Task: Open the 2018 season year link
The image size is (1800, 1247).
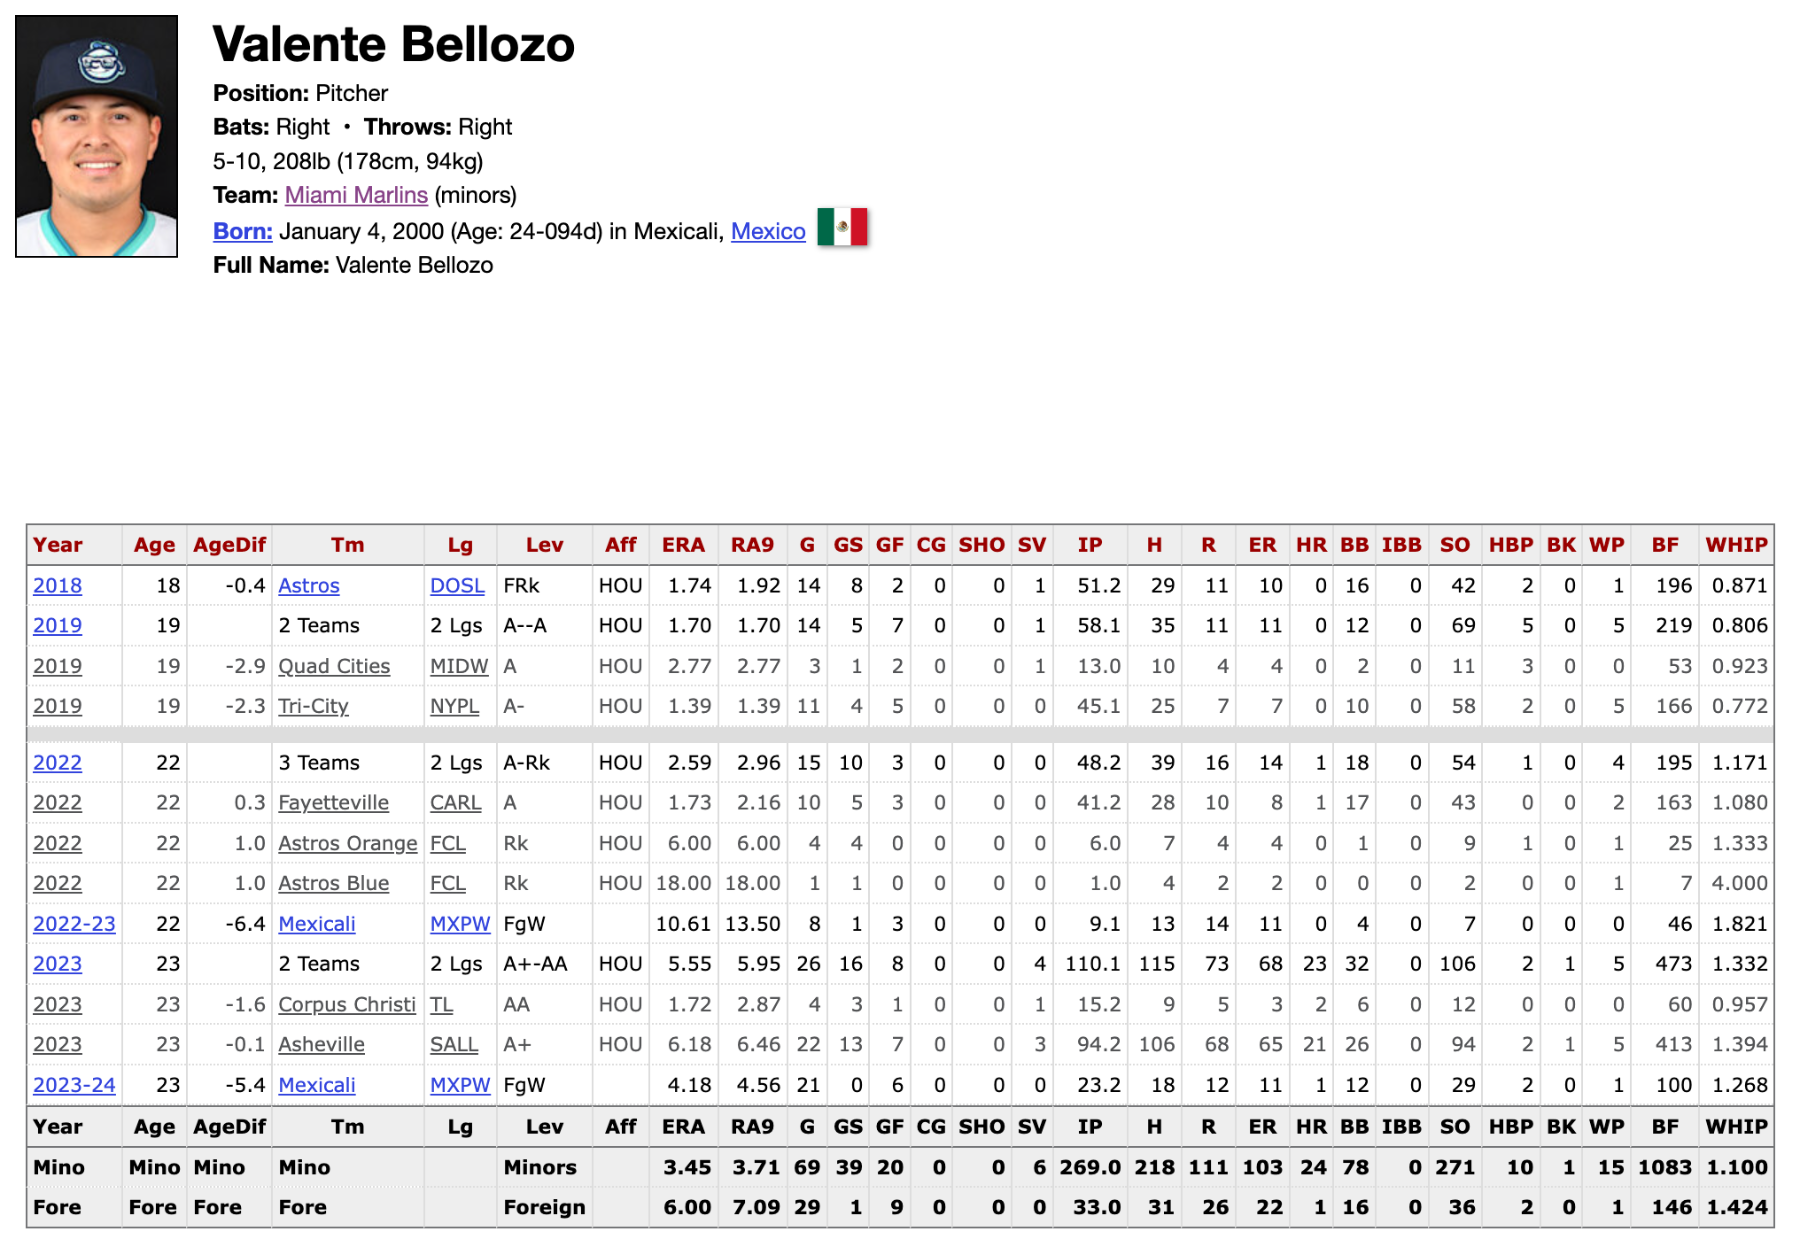Action: click(57, 586)
